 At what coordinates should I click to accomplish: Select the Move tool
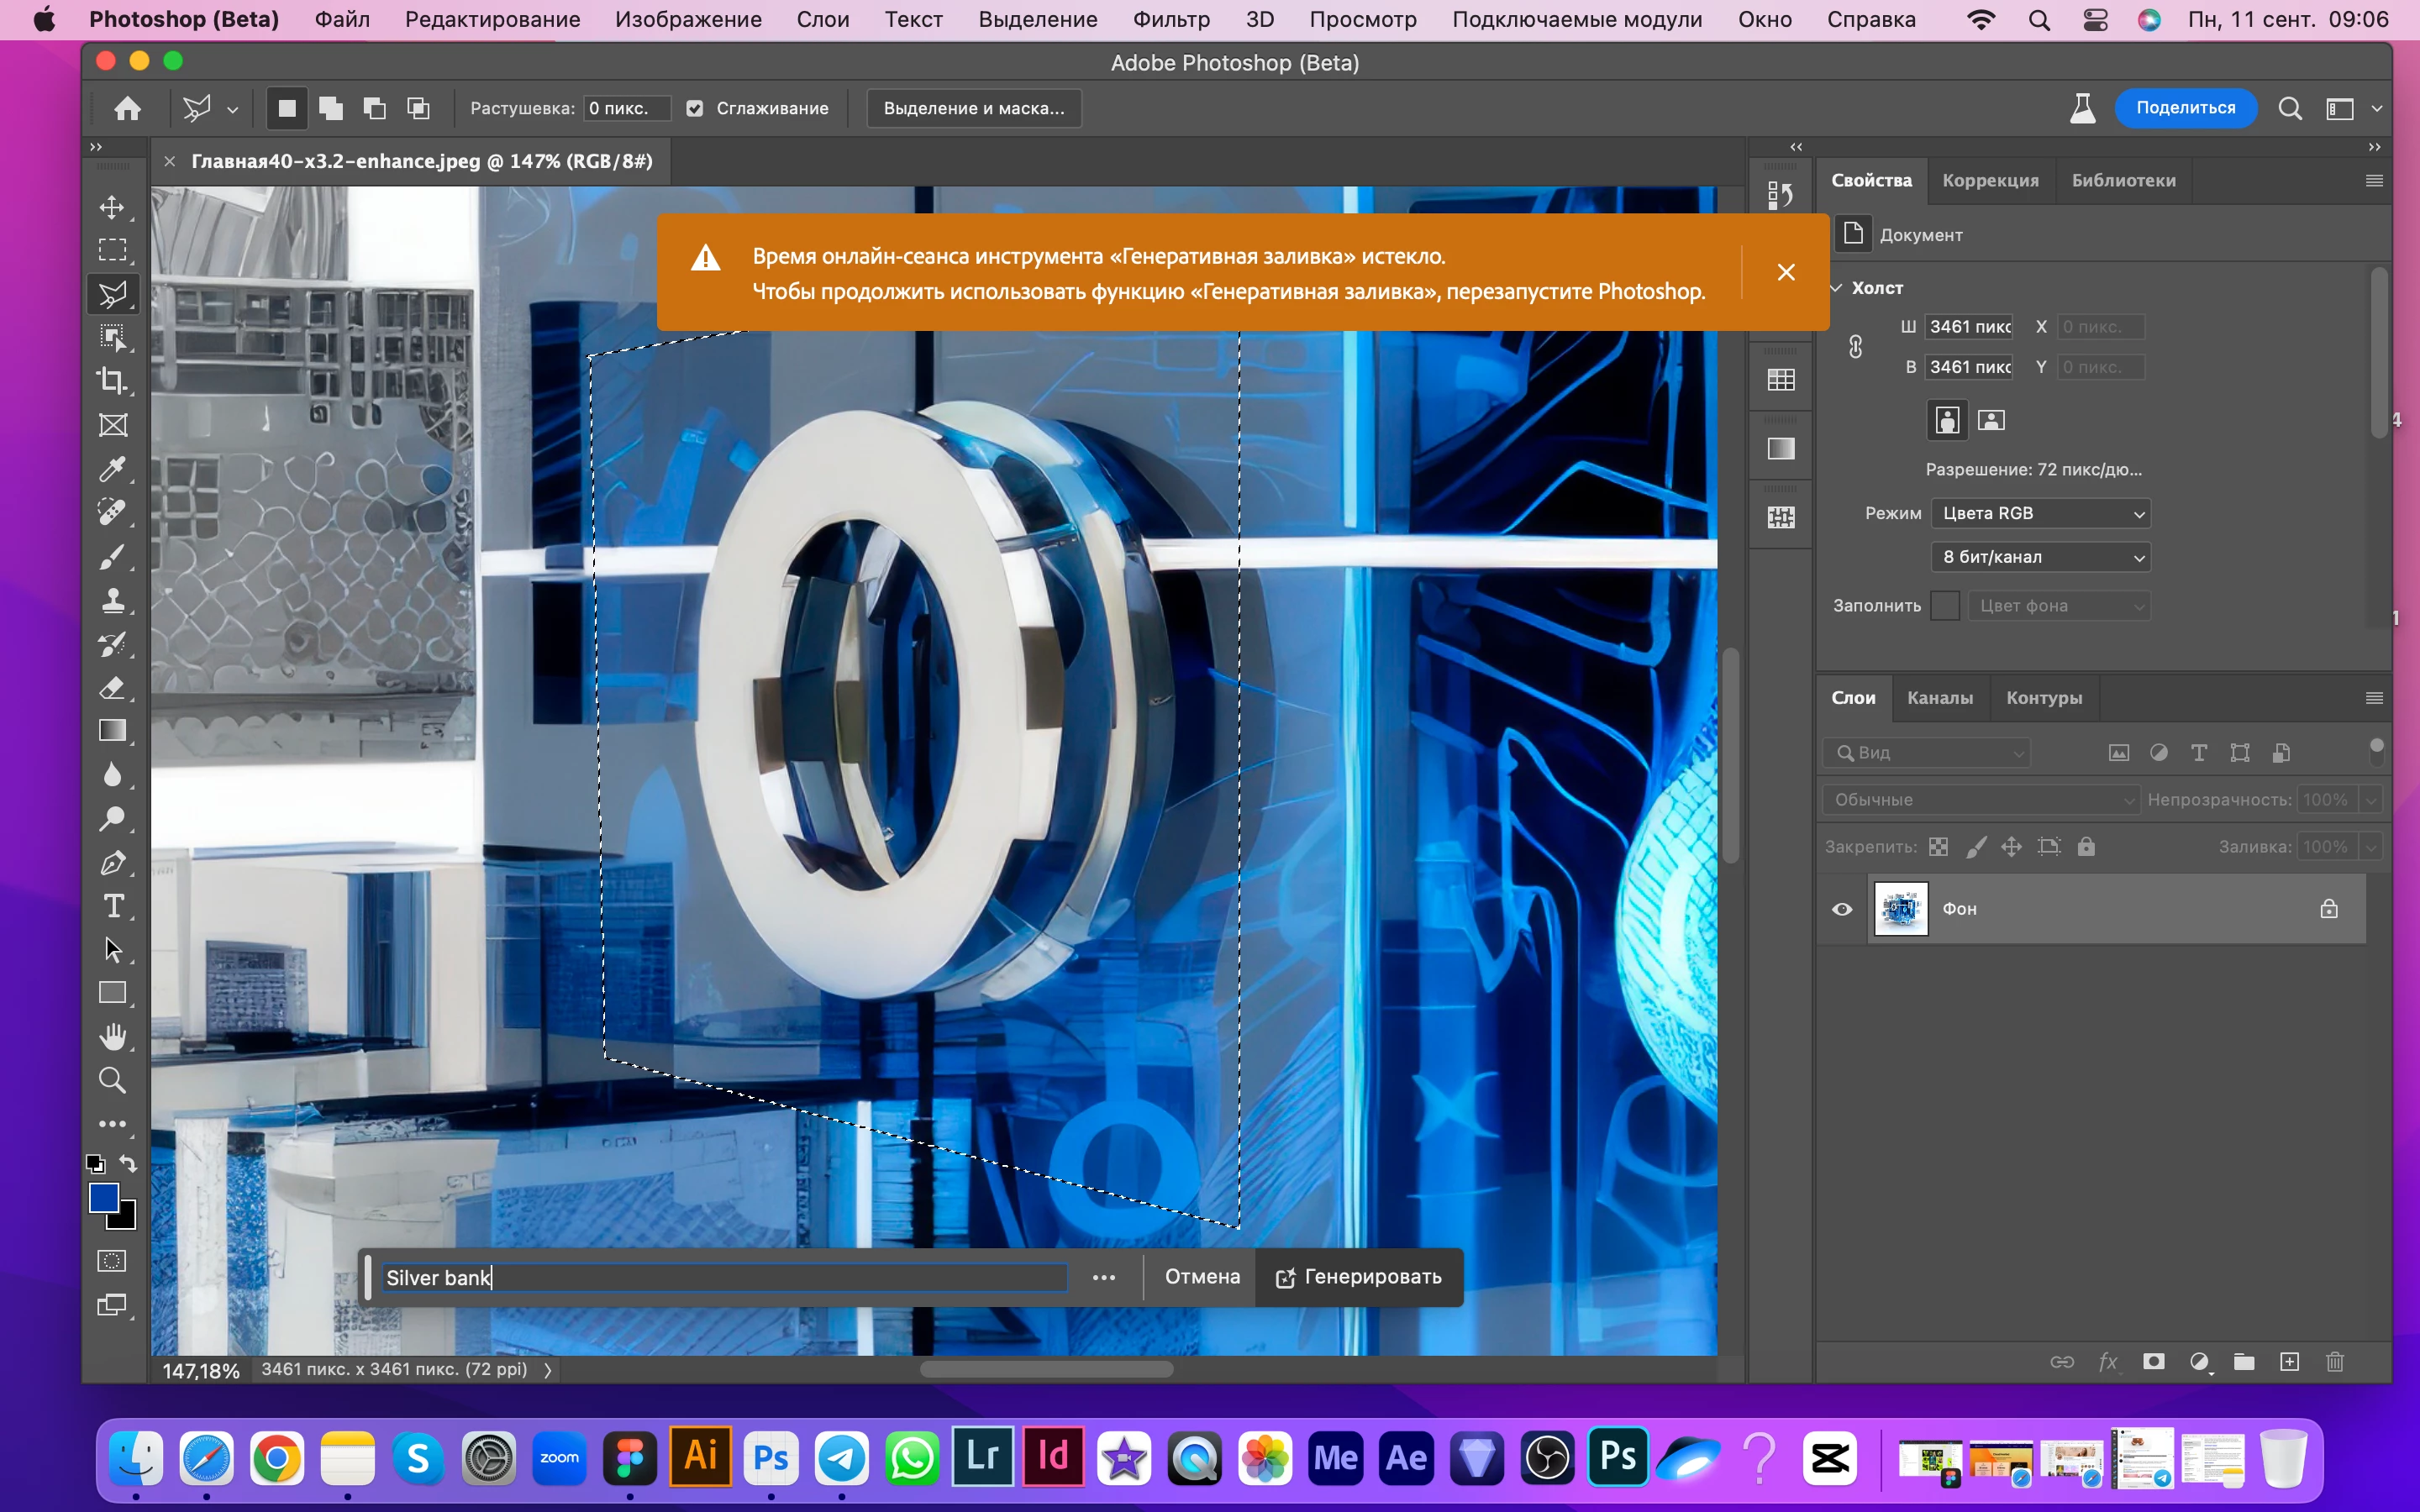112,207
